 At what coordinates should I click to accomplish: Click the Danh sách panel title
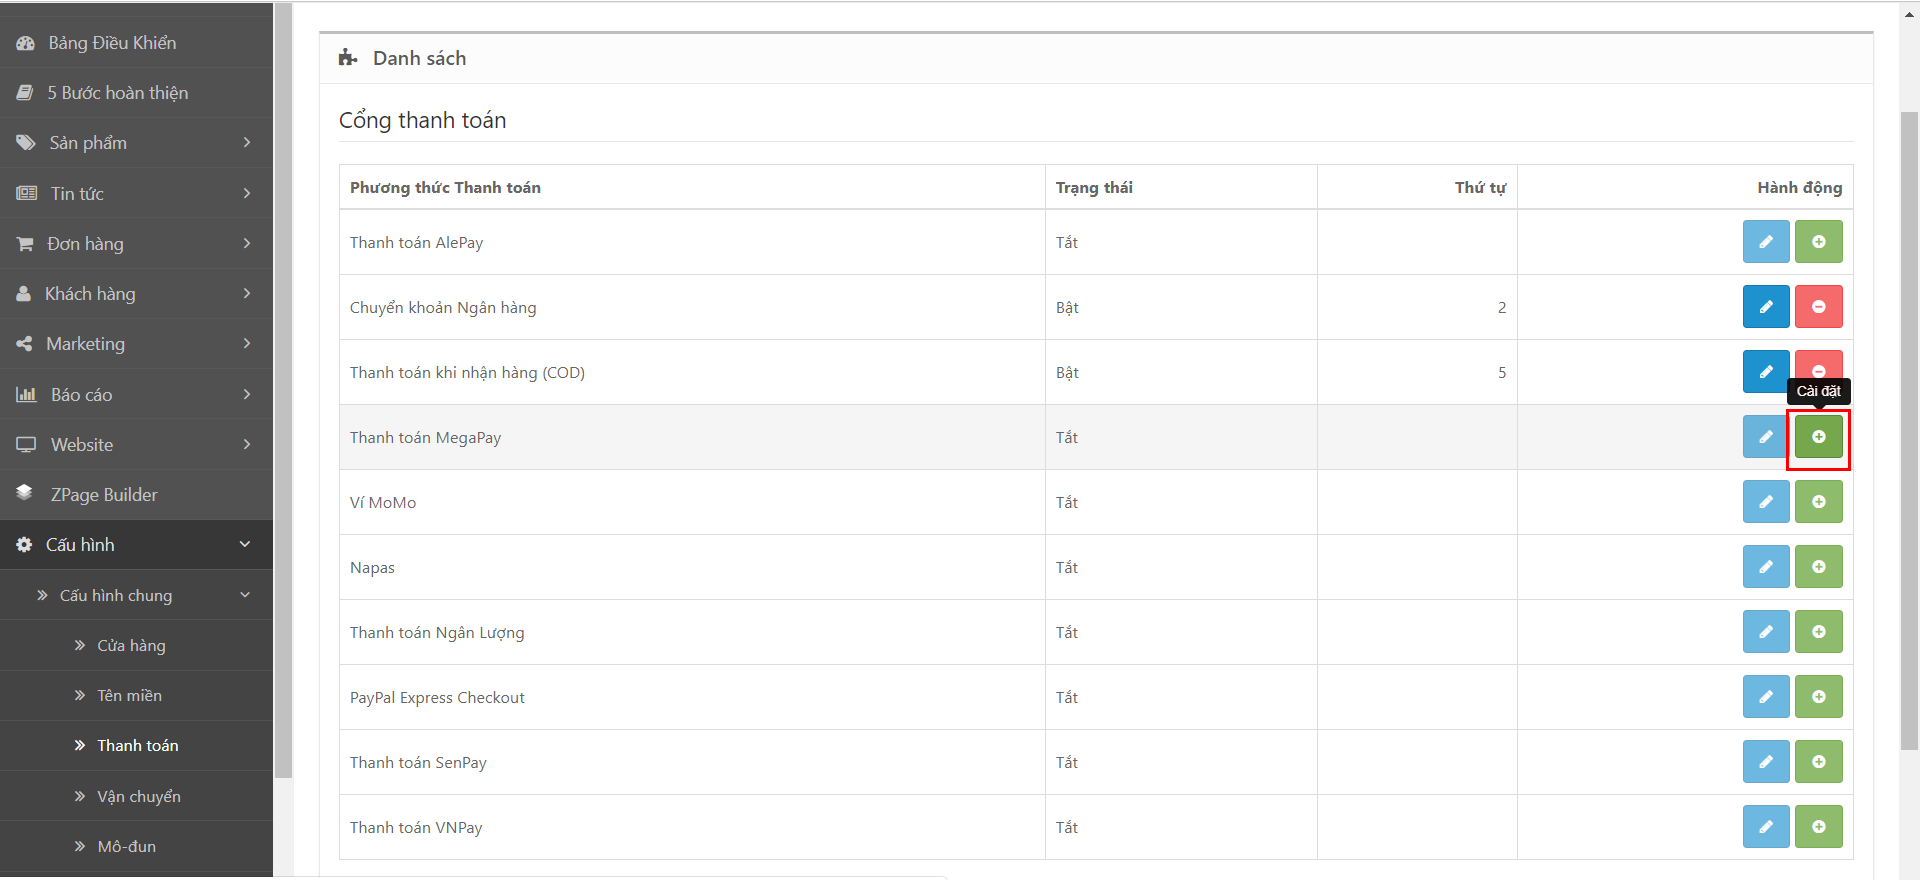[x=419, y=58]
